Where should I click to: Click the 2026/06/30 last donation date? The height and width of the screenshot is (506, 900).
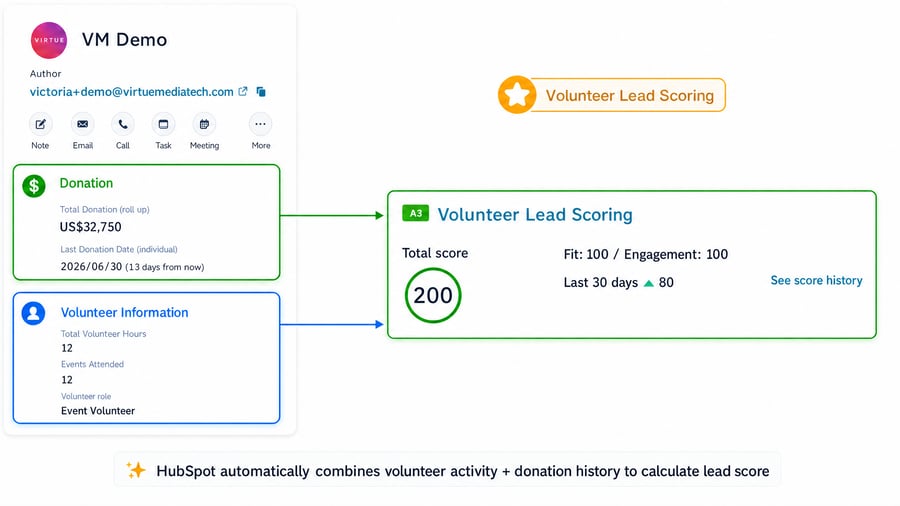tap(91, 266)
